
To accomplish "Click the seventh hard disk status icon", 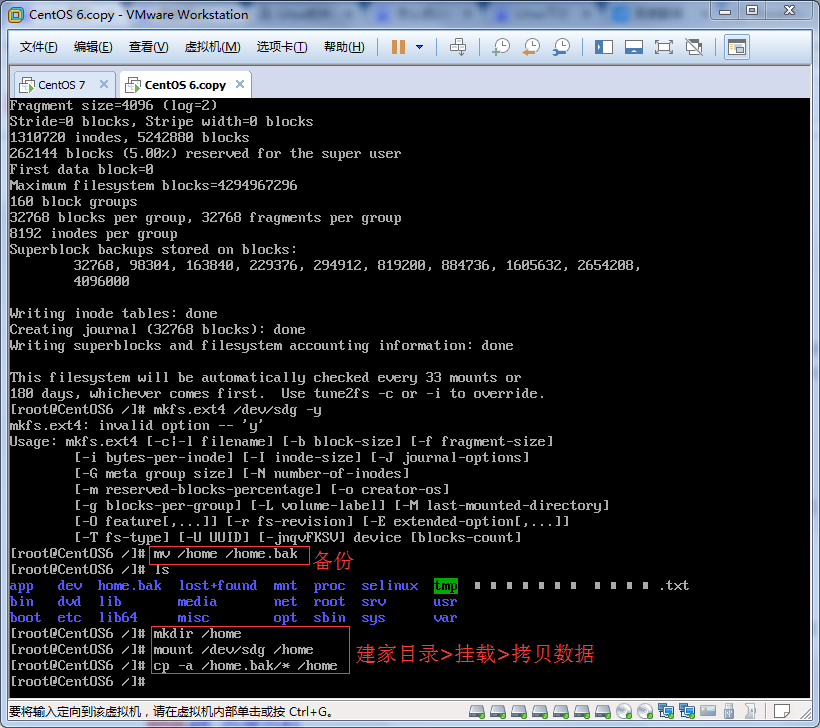I will (x=603, y=711).
